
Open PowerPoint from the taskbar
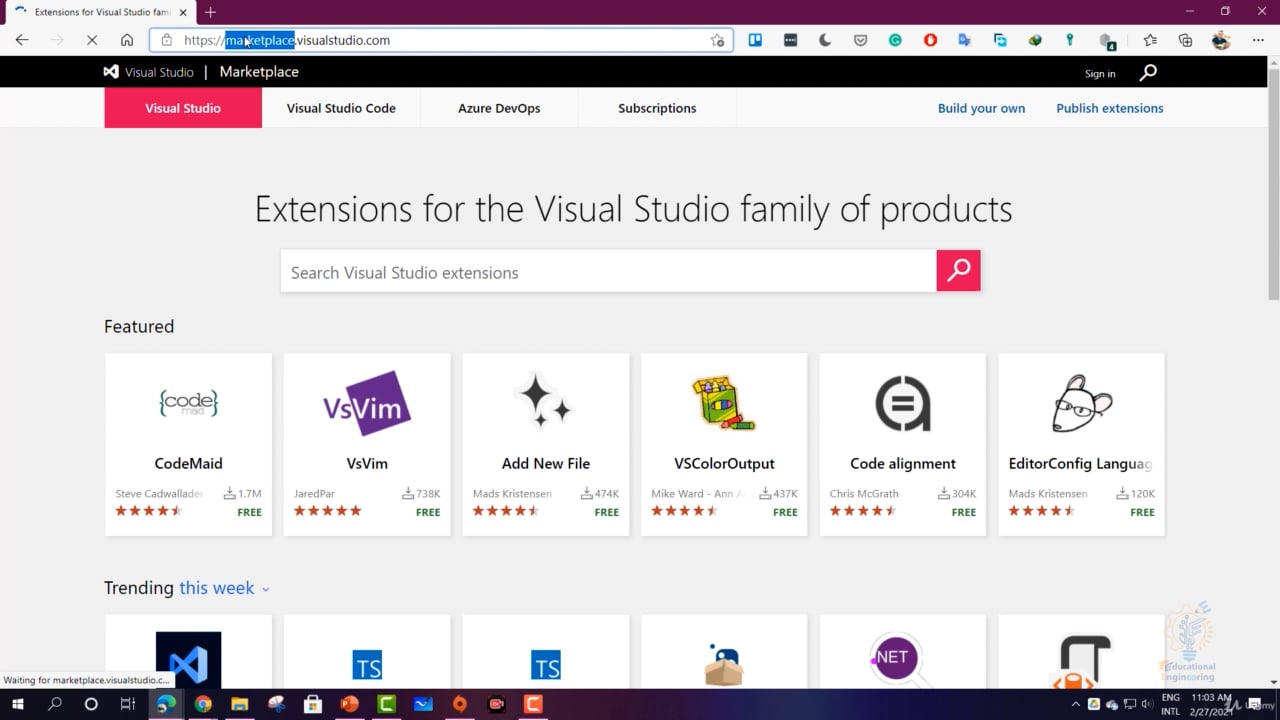point(349,704)
